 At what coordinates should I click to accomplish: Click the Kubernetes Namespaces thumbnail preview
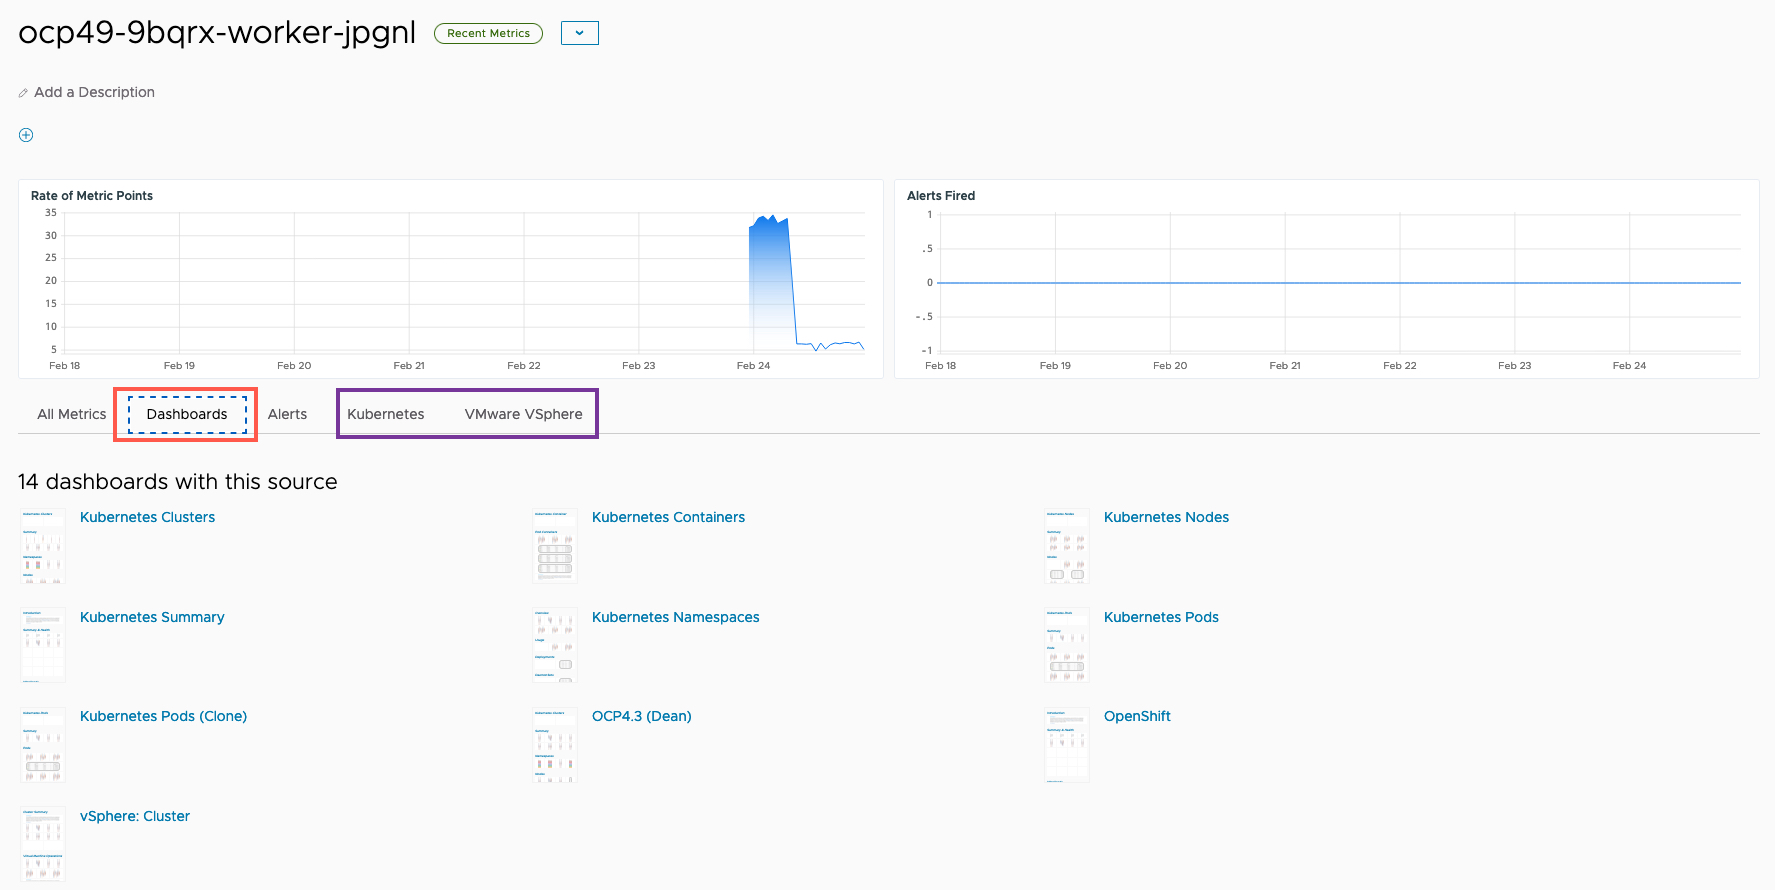[x=555, y=645]
